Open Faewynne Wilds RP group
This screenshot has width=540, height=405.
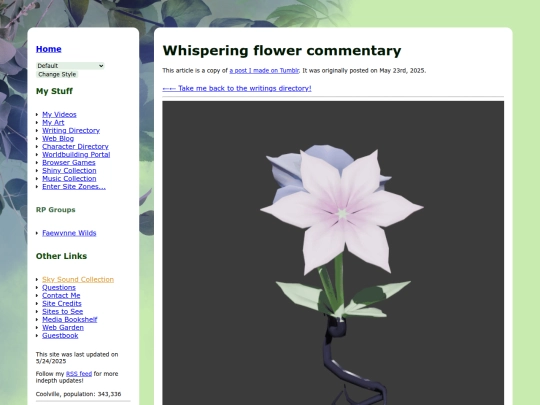[x=69, y=233]
